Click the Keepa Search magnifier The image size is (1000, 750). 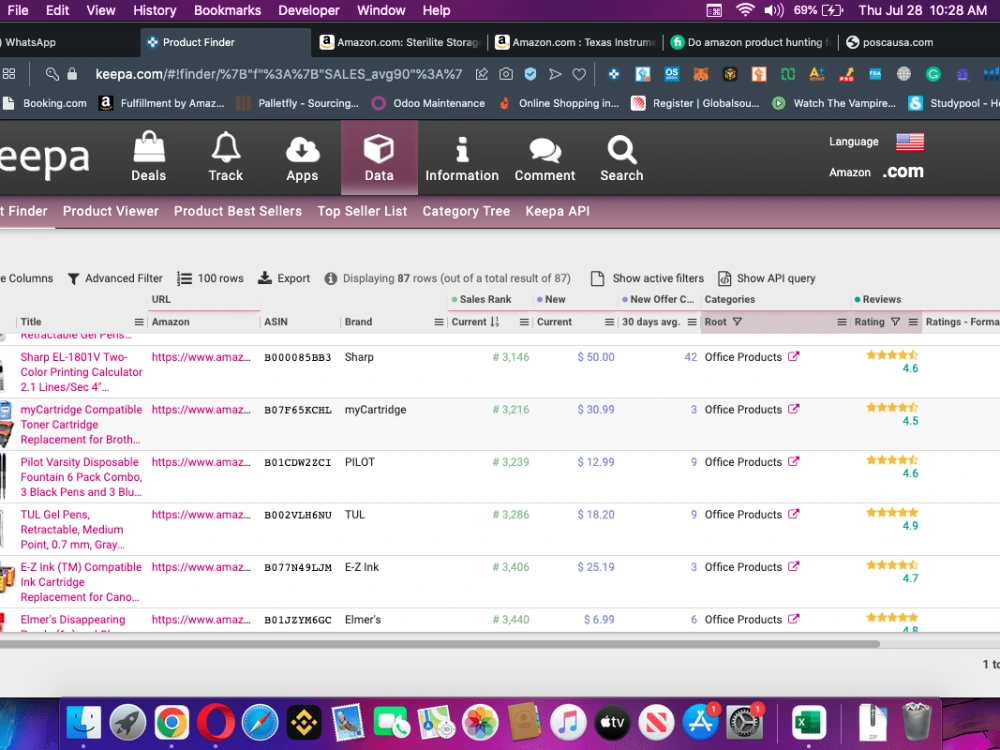[x=621, y=157]
